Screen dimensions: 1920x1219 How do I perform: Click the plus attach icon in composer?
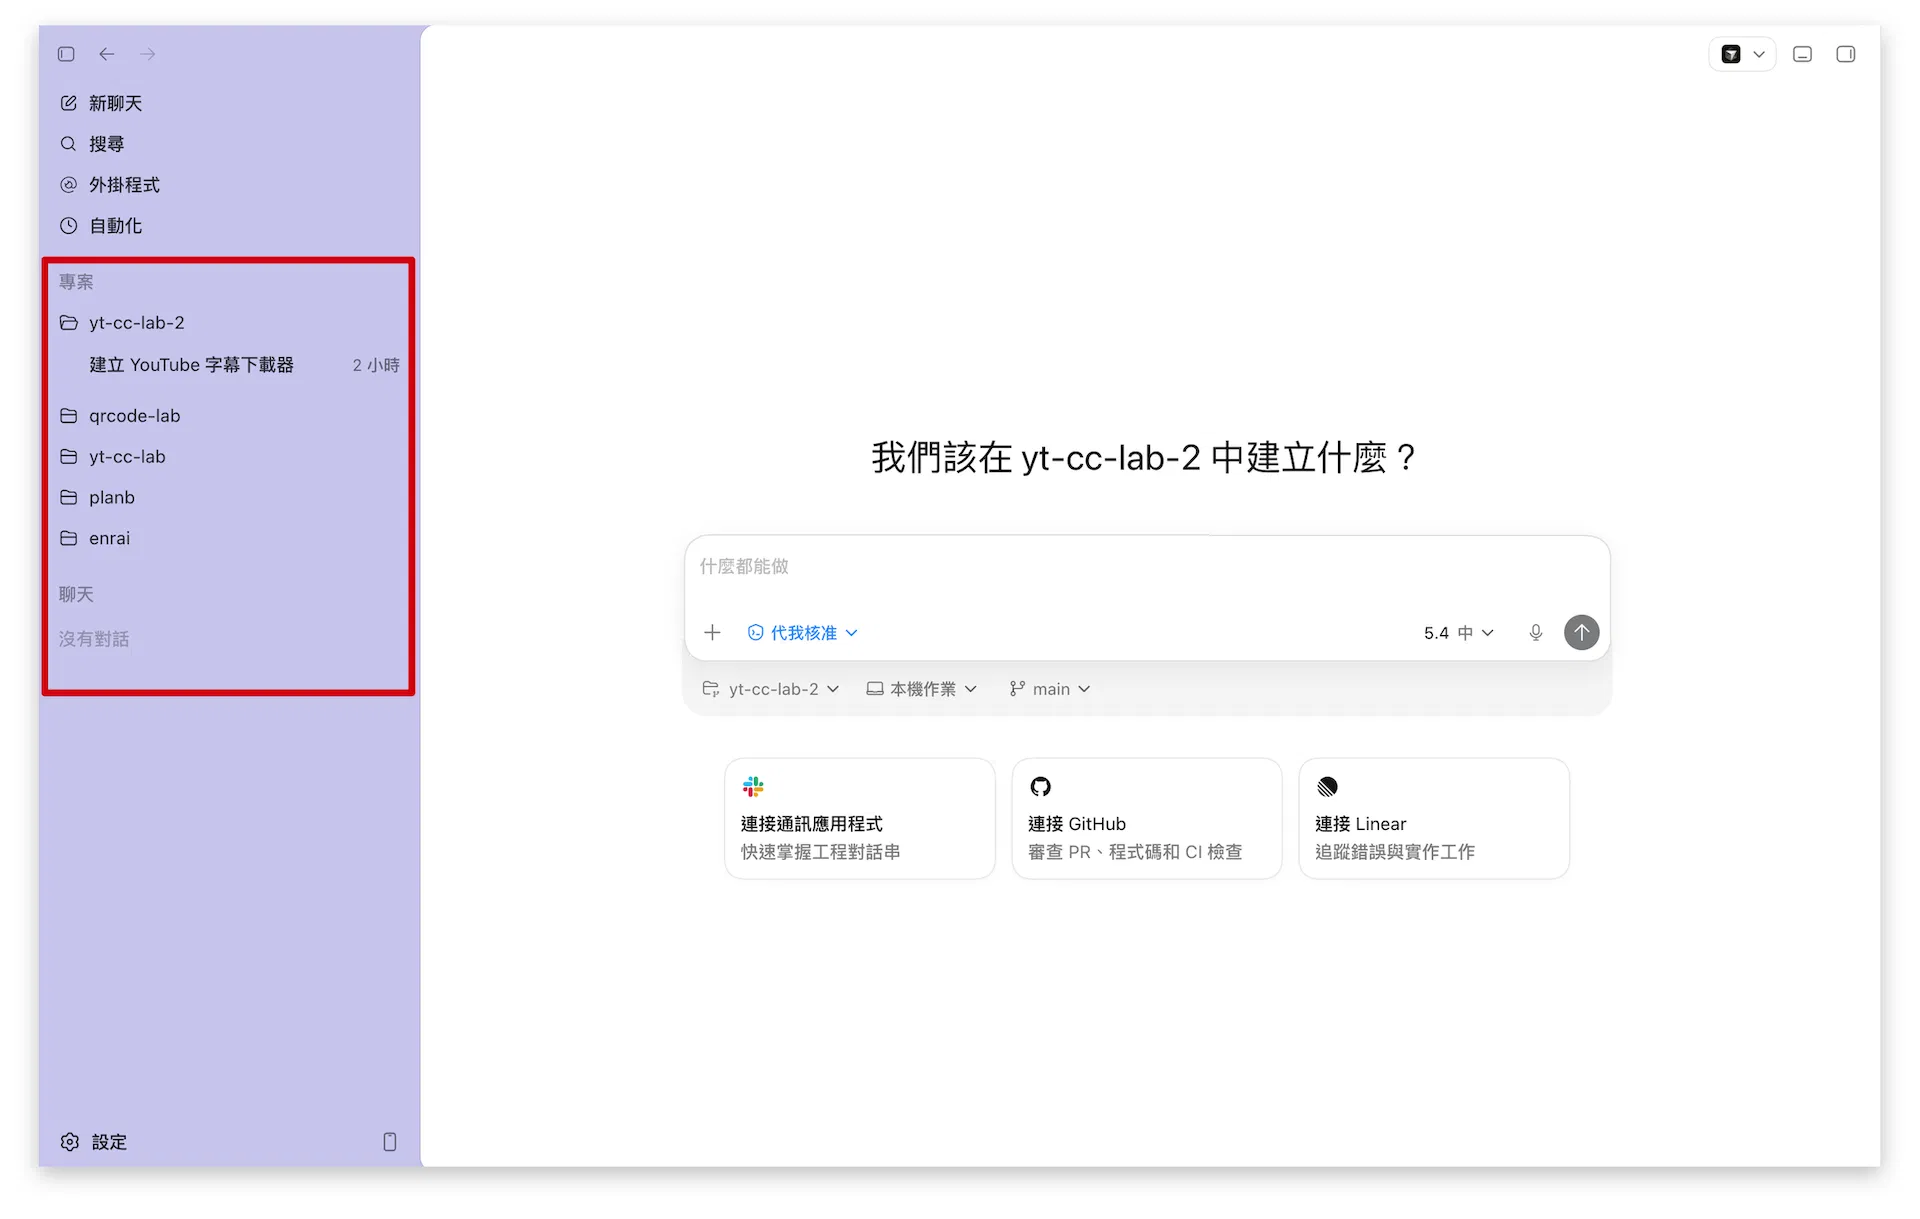(712, 633)
